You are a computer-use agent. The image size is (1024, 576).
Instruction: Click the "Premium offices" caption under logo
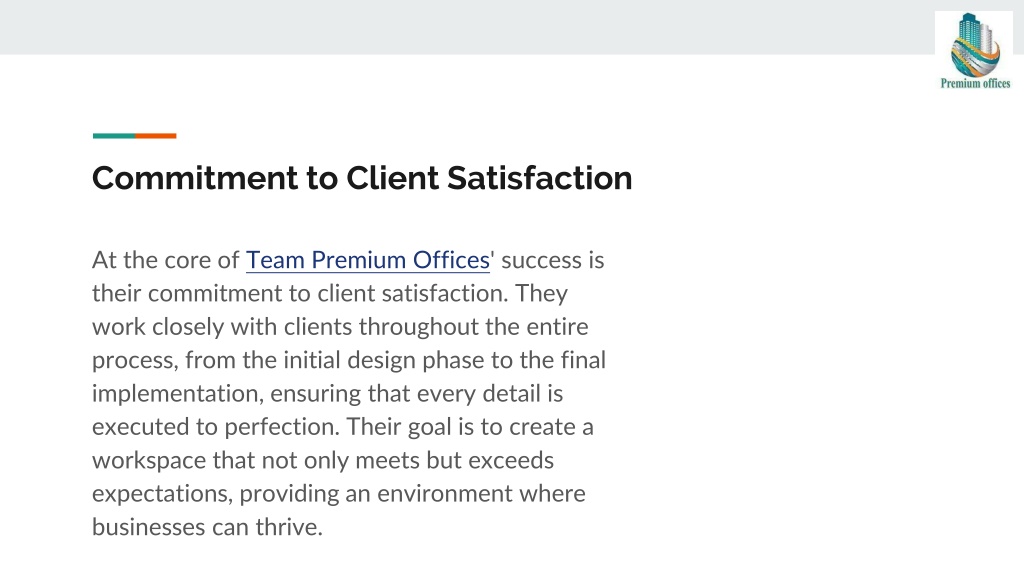click(x=975, y=84)
